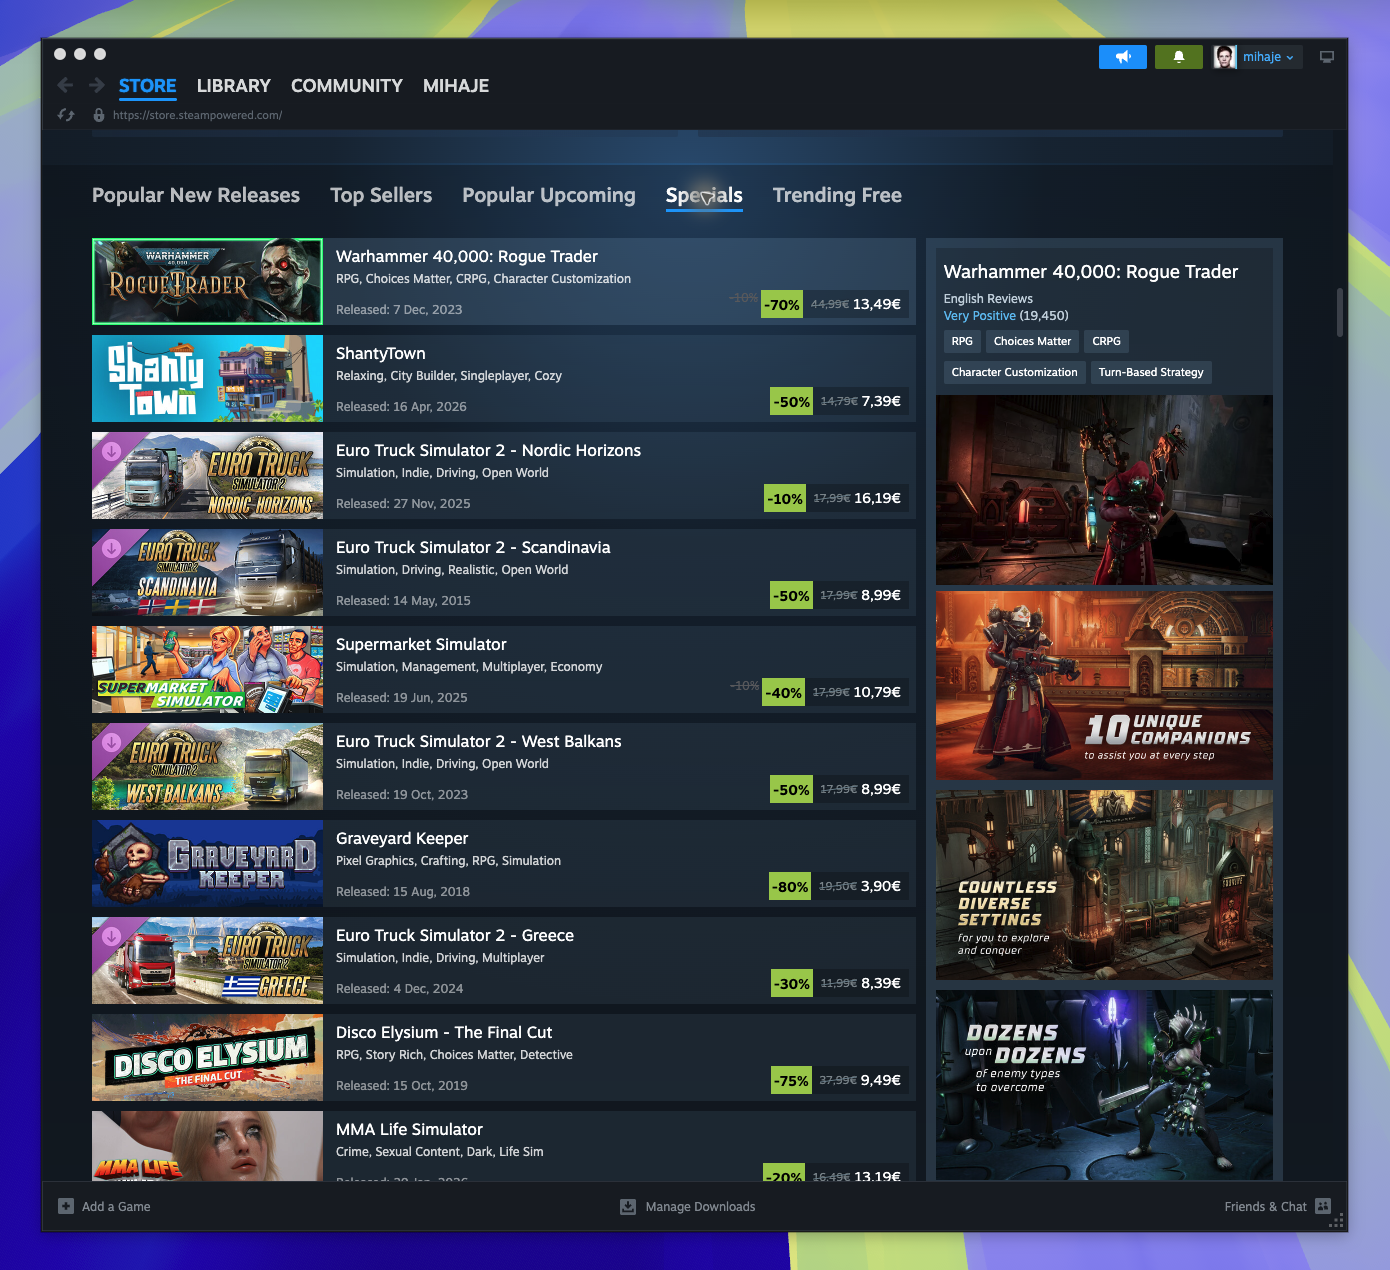Switch to Big Picture mode monitor icon
The image size is (1390, 1270).
tap(1327, 57)
